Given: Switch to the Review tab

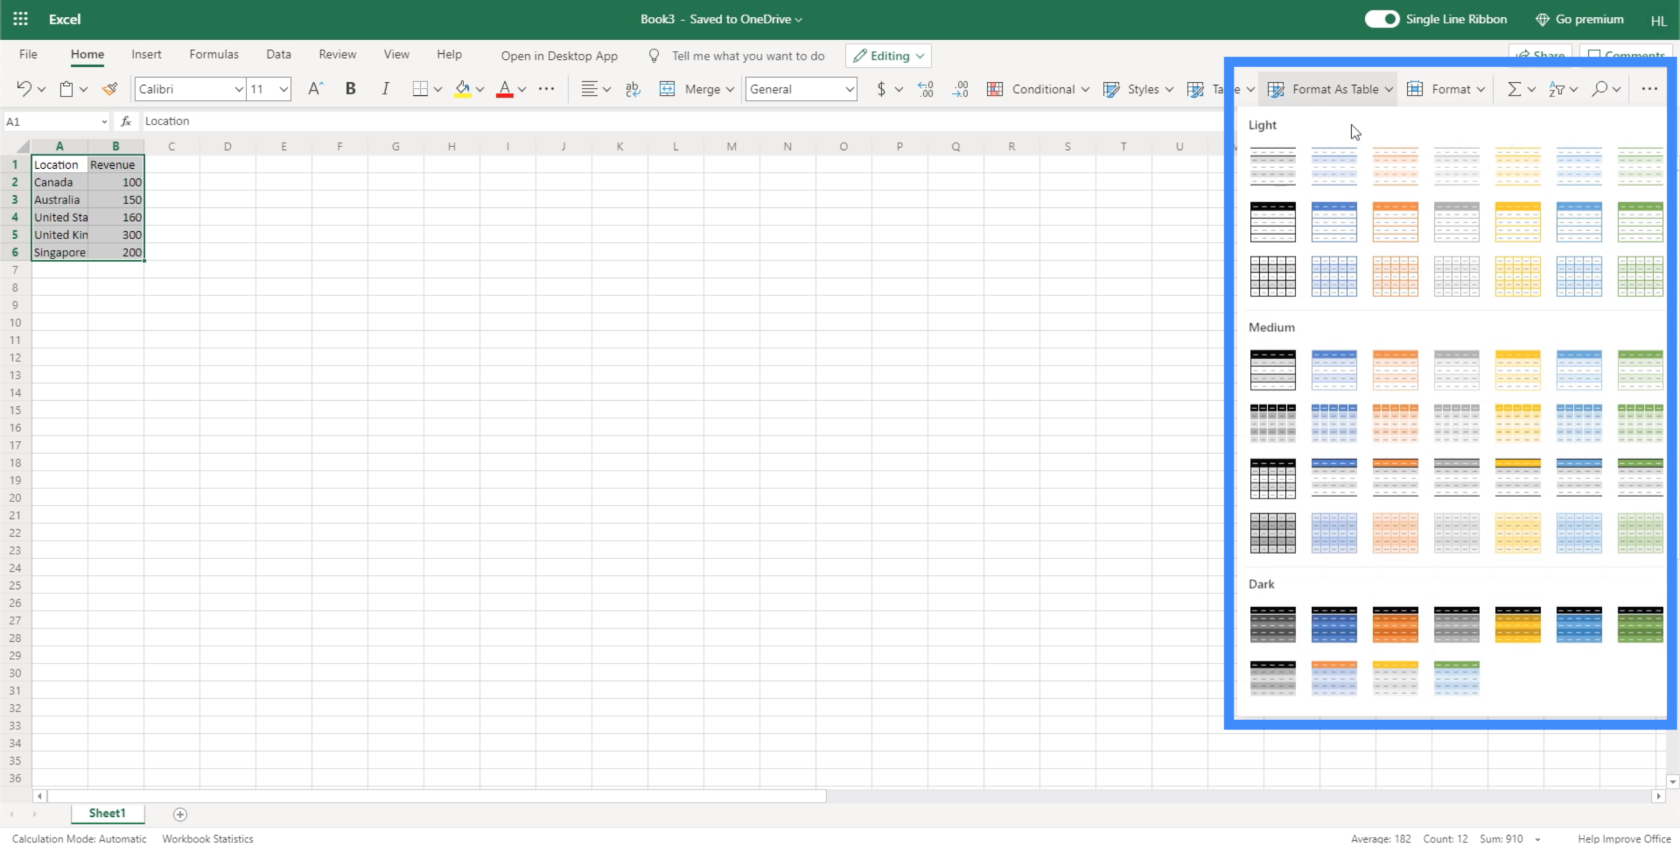Looking at the screenshot, I should click(x=337, y=55).
